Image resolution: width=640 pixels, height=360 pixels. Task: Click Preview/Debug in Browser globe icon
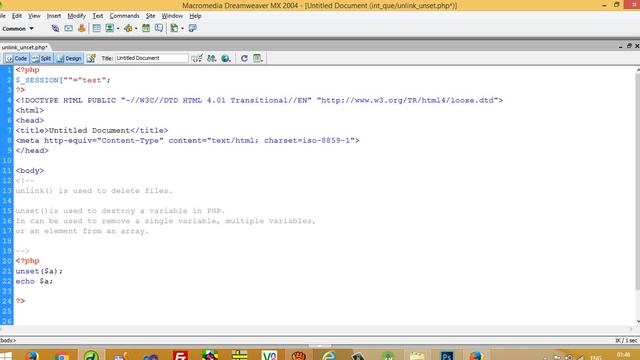tap(226, 58)
